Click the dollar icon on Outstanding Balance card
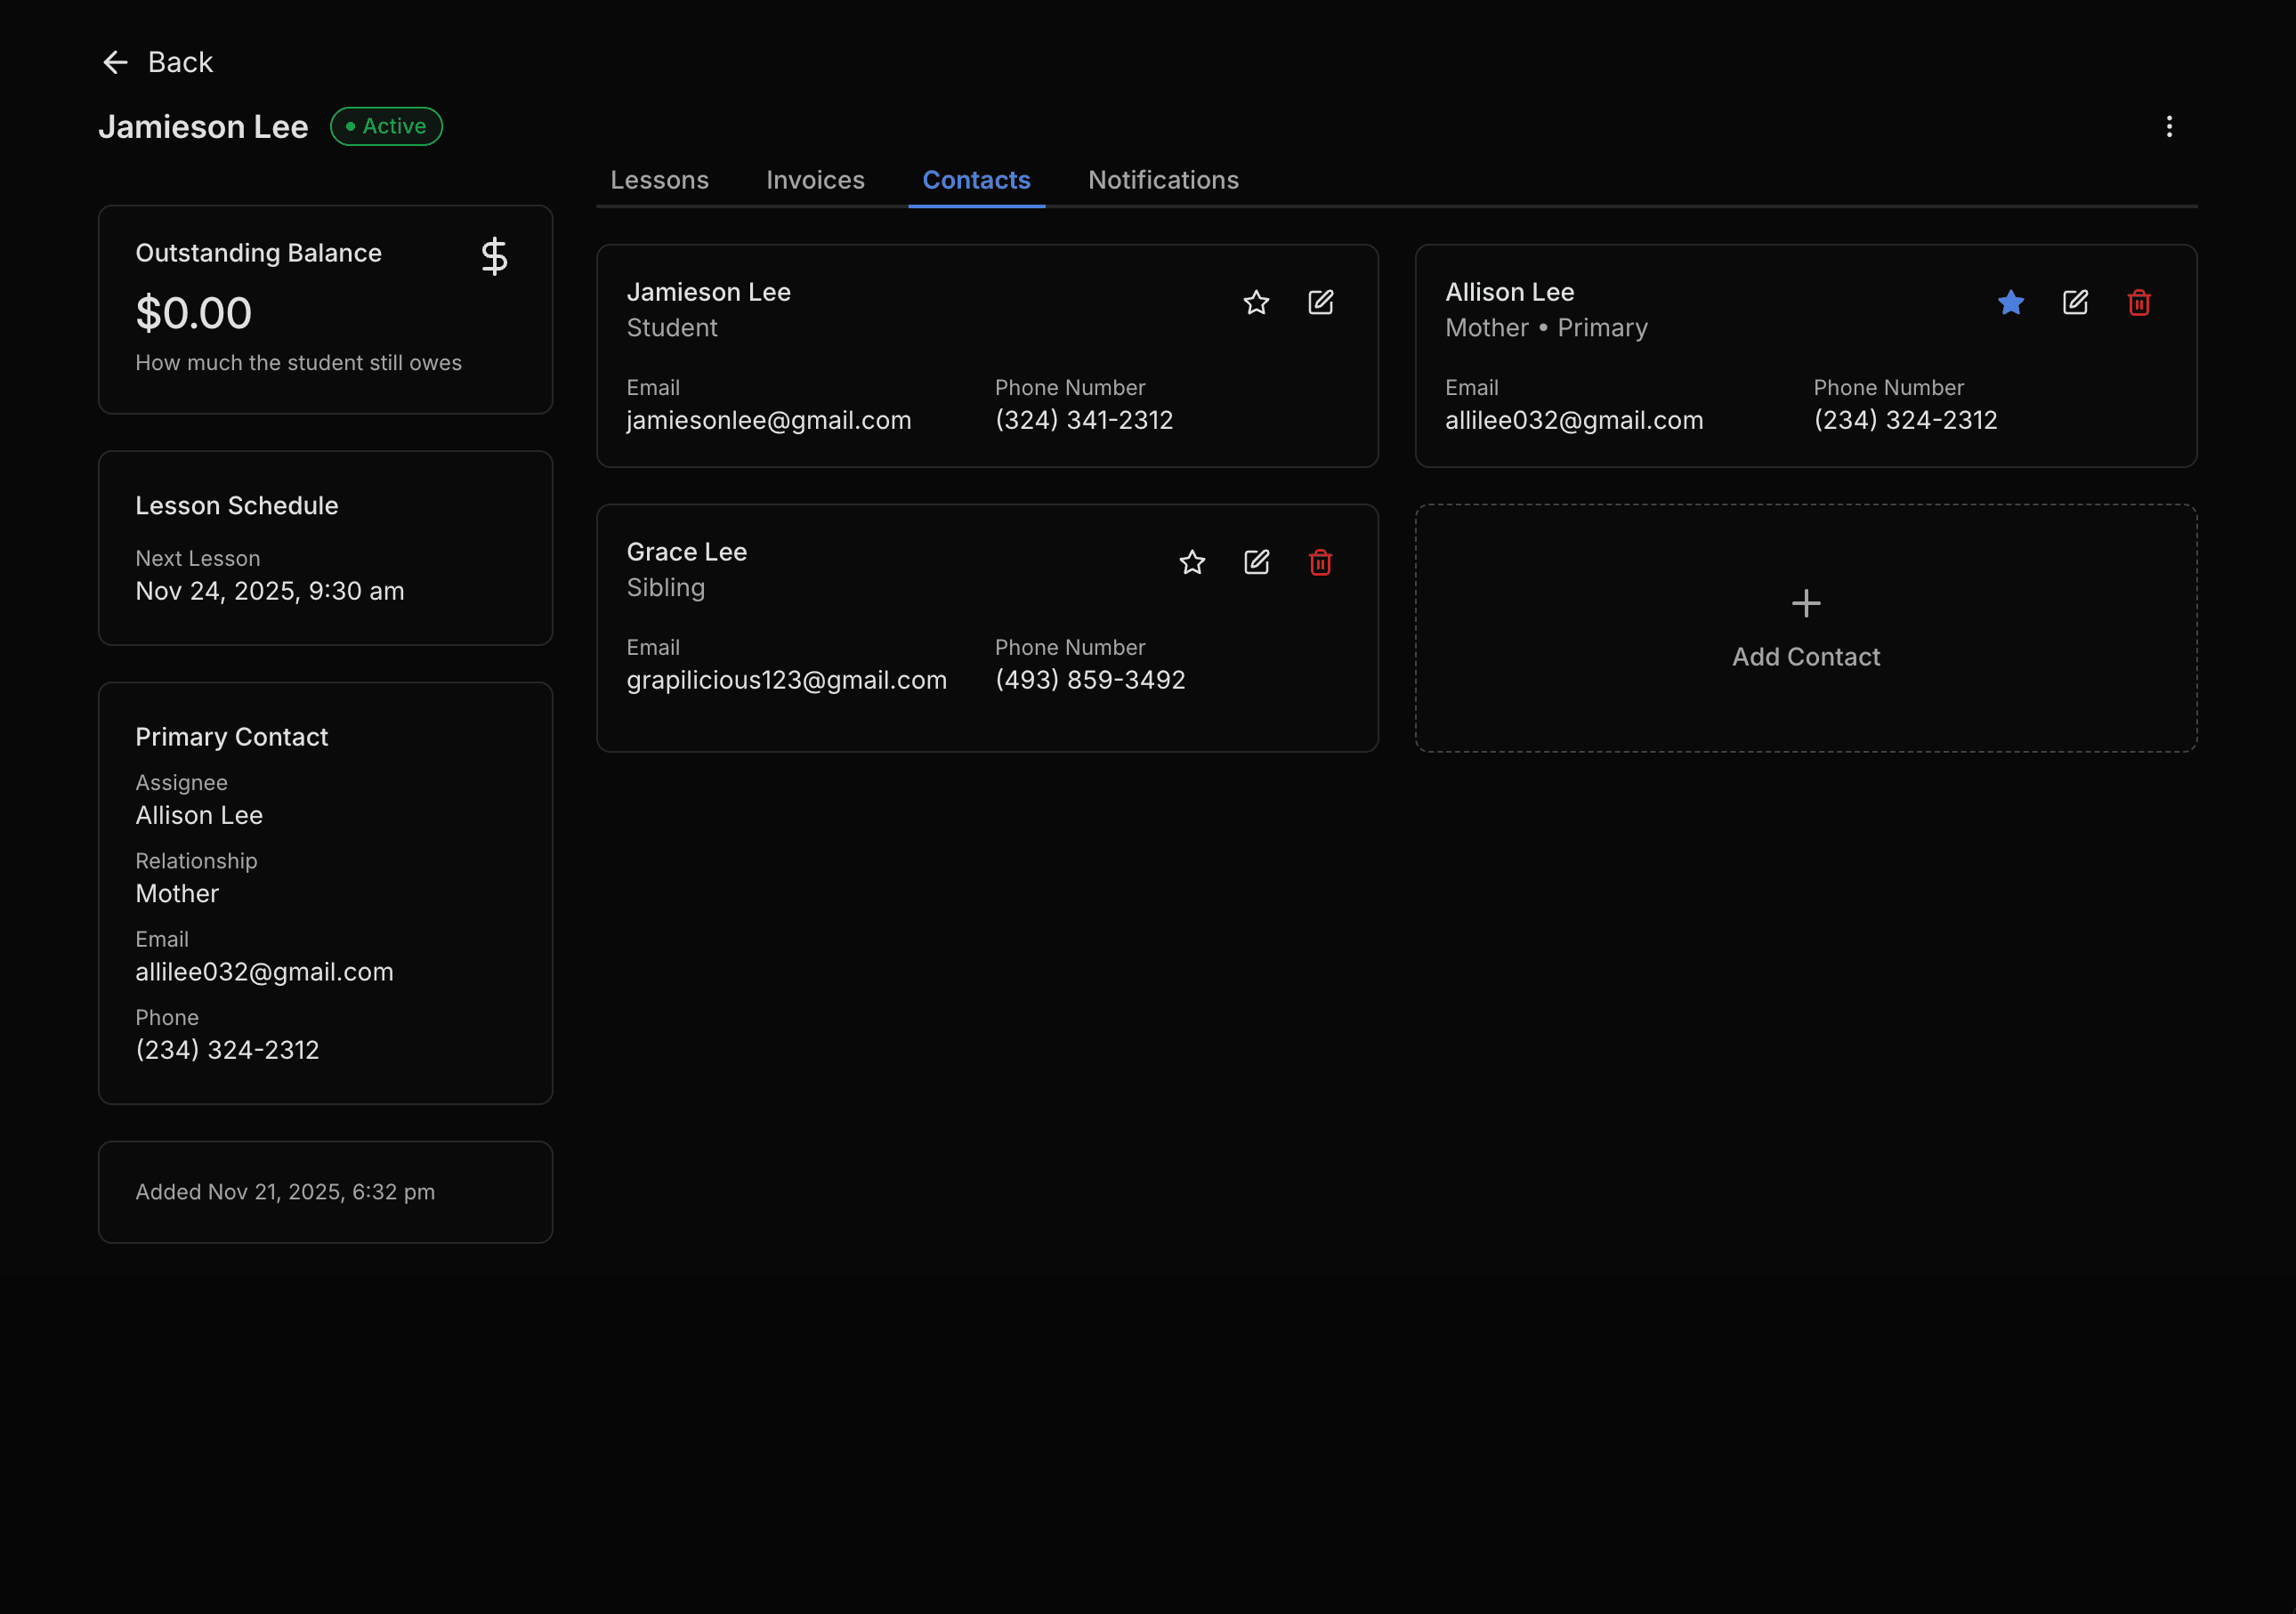 (x=494, y=256)
